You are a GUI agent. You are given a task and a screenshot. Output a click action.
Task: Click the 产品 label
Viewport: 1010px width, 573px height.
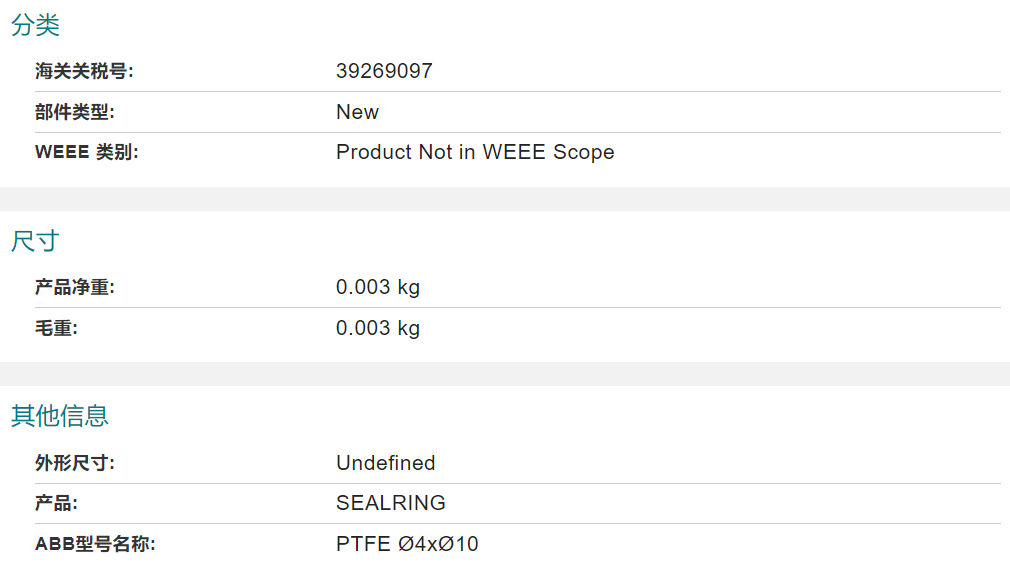[56, 503]
